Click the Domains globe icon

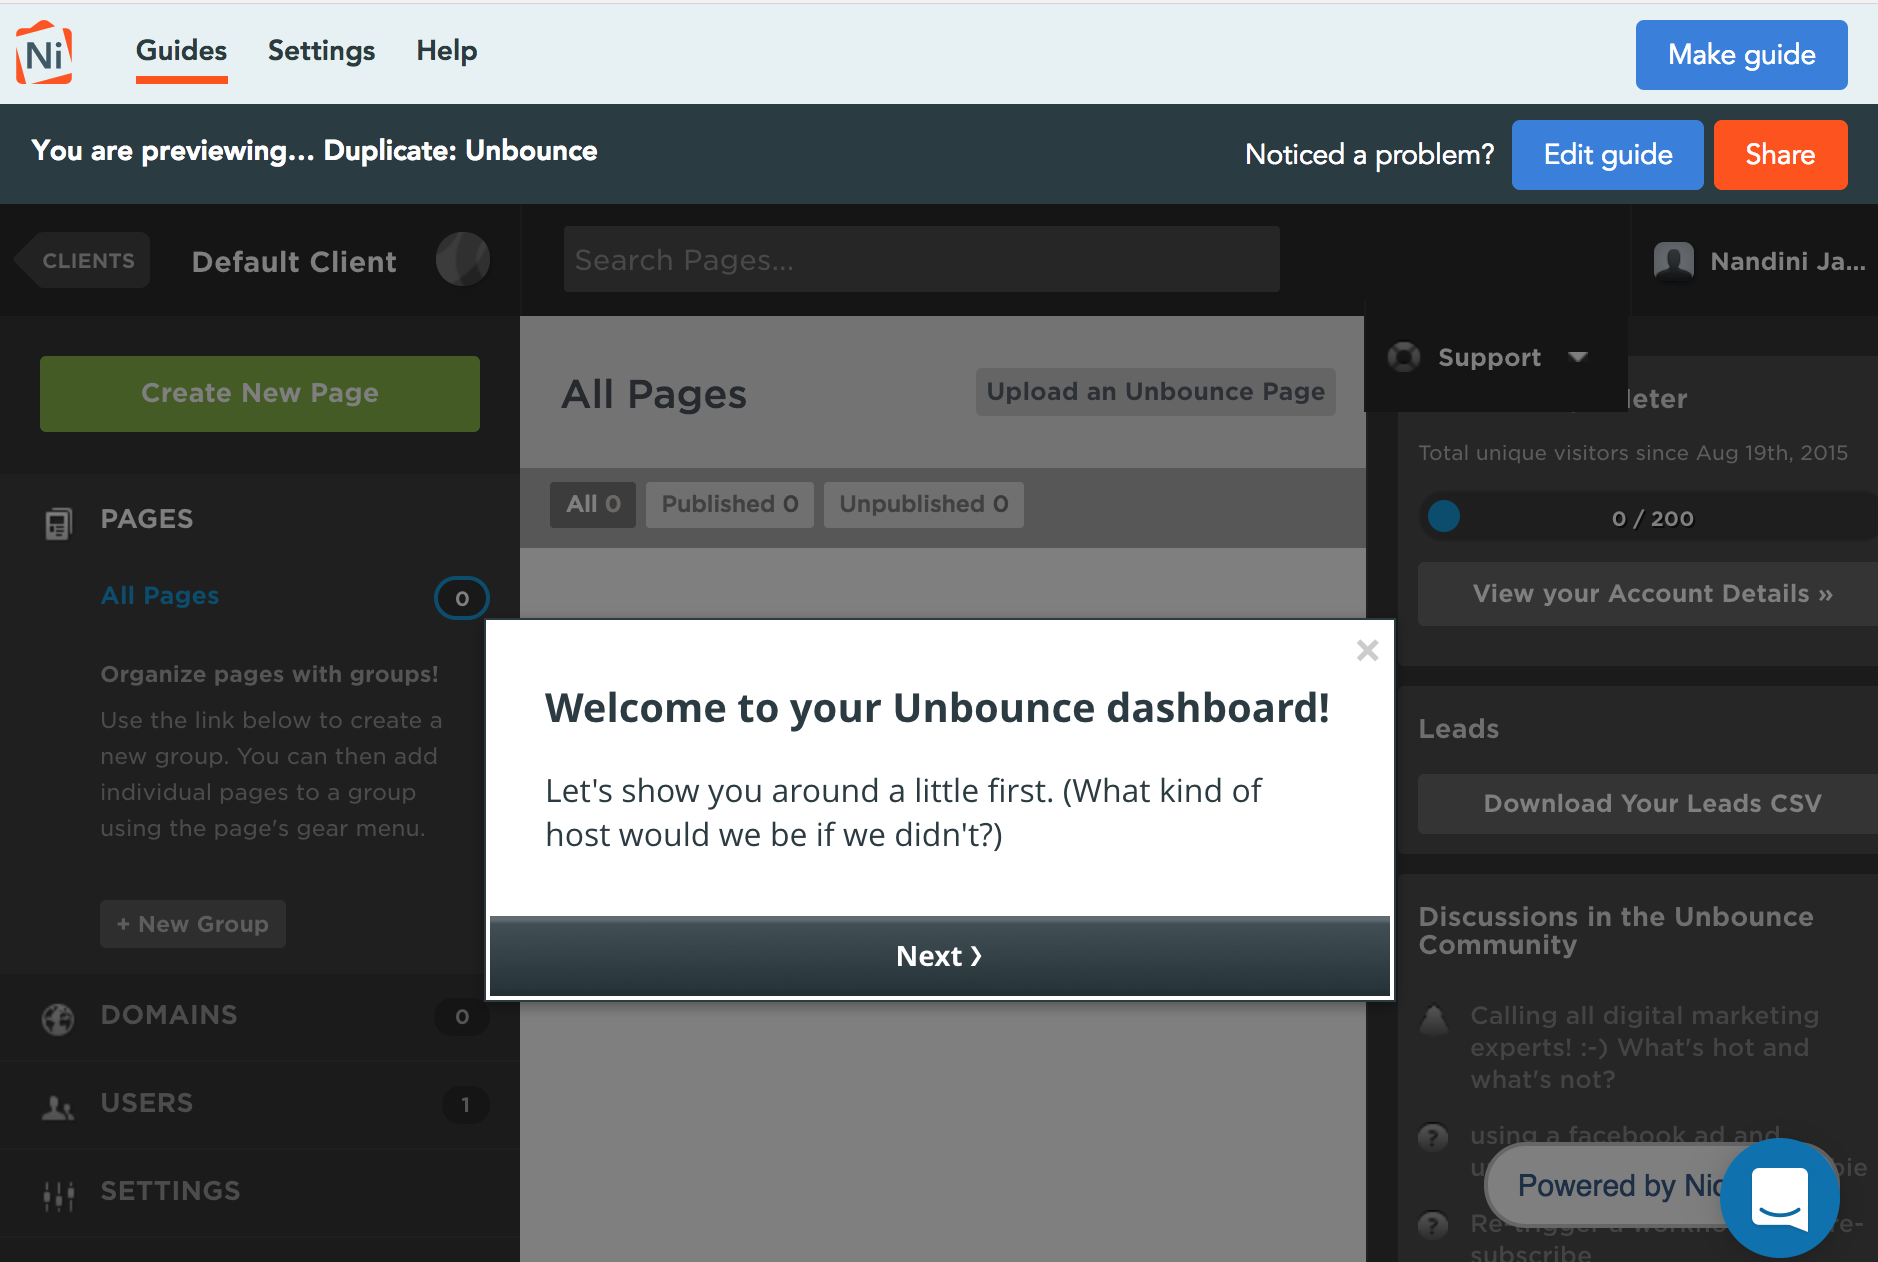(x=58, y=1019)
